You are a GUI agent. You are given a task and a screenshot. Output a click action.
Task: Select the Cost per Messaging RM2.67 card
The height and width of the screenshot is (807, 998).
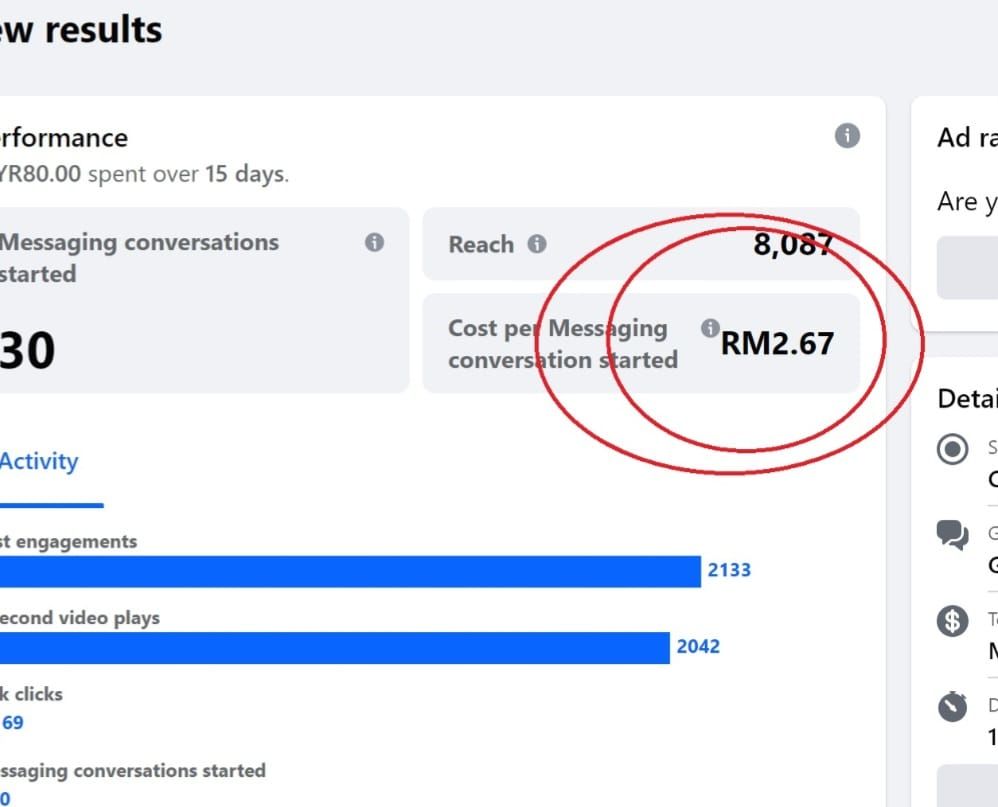point(642,344)
